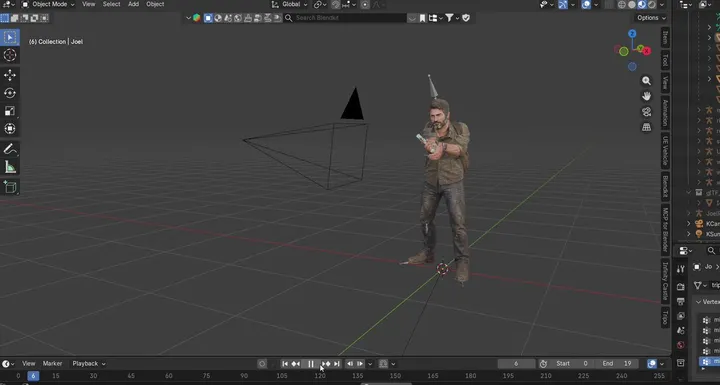Select the Measure tool
This screenshot has width=720, height=385.
tap(10, 167)
